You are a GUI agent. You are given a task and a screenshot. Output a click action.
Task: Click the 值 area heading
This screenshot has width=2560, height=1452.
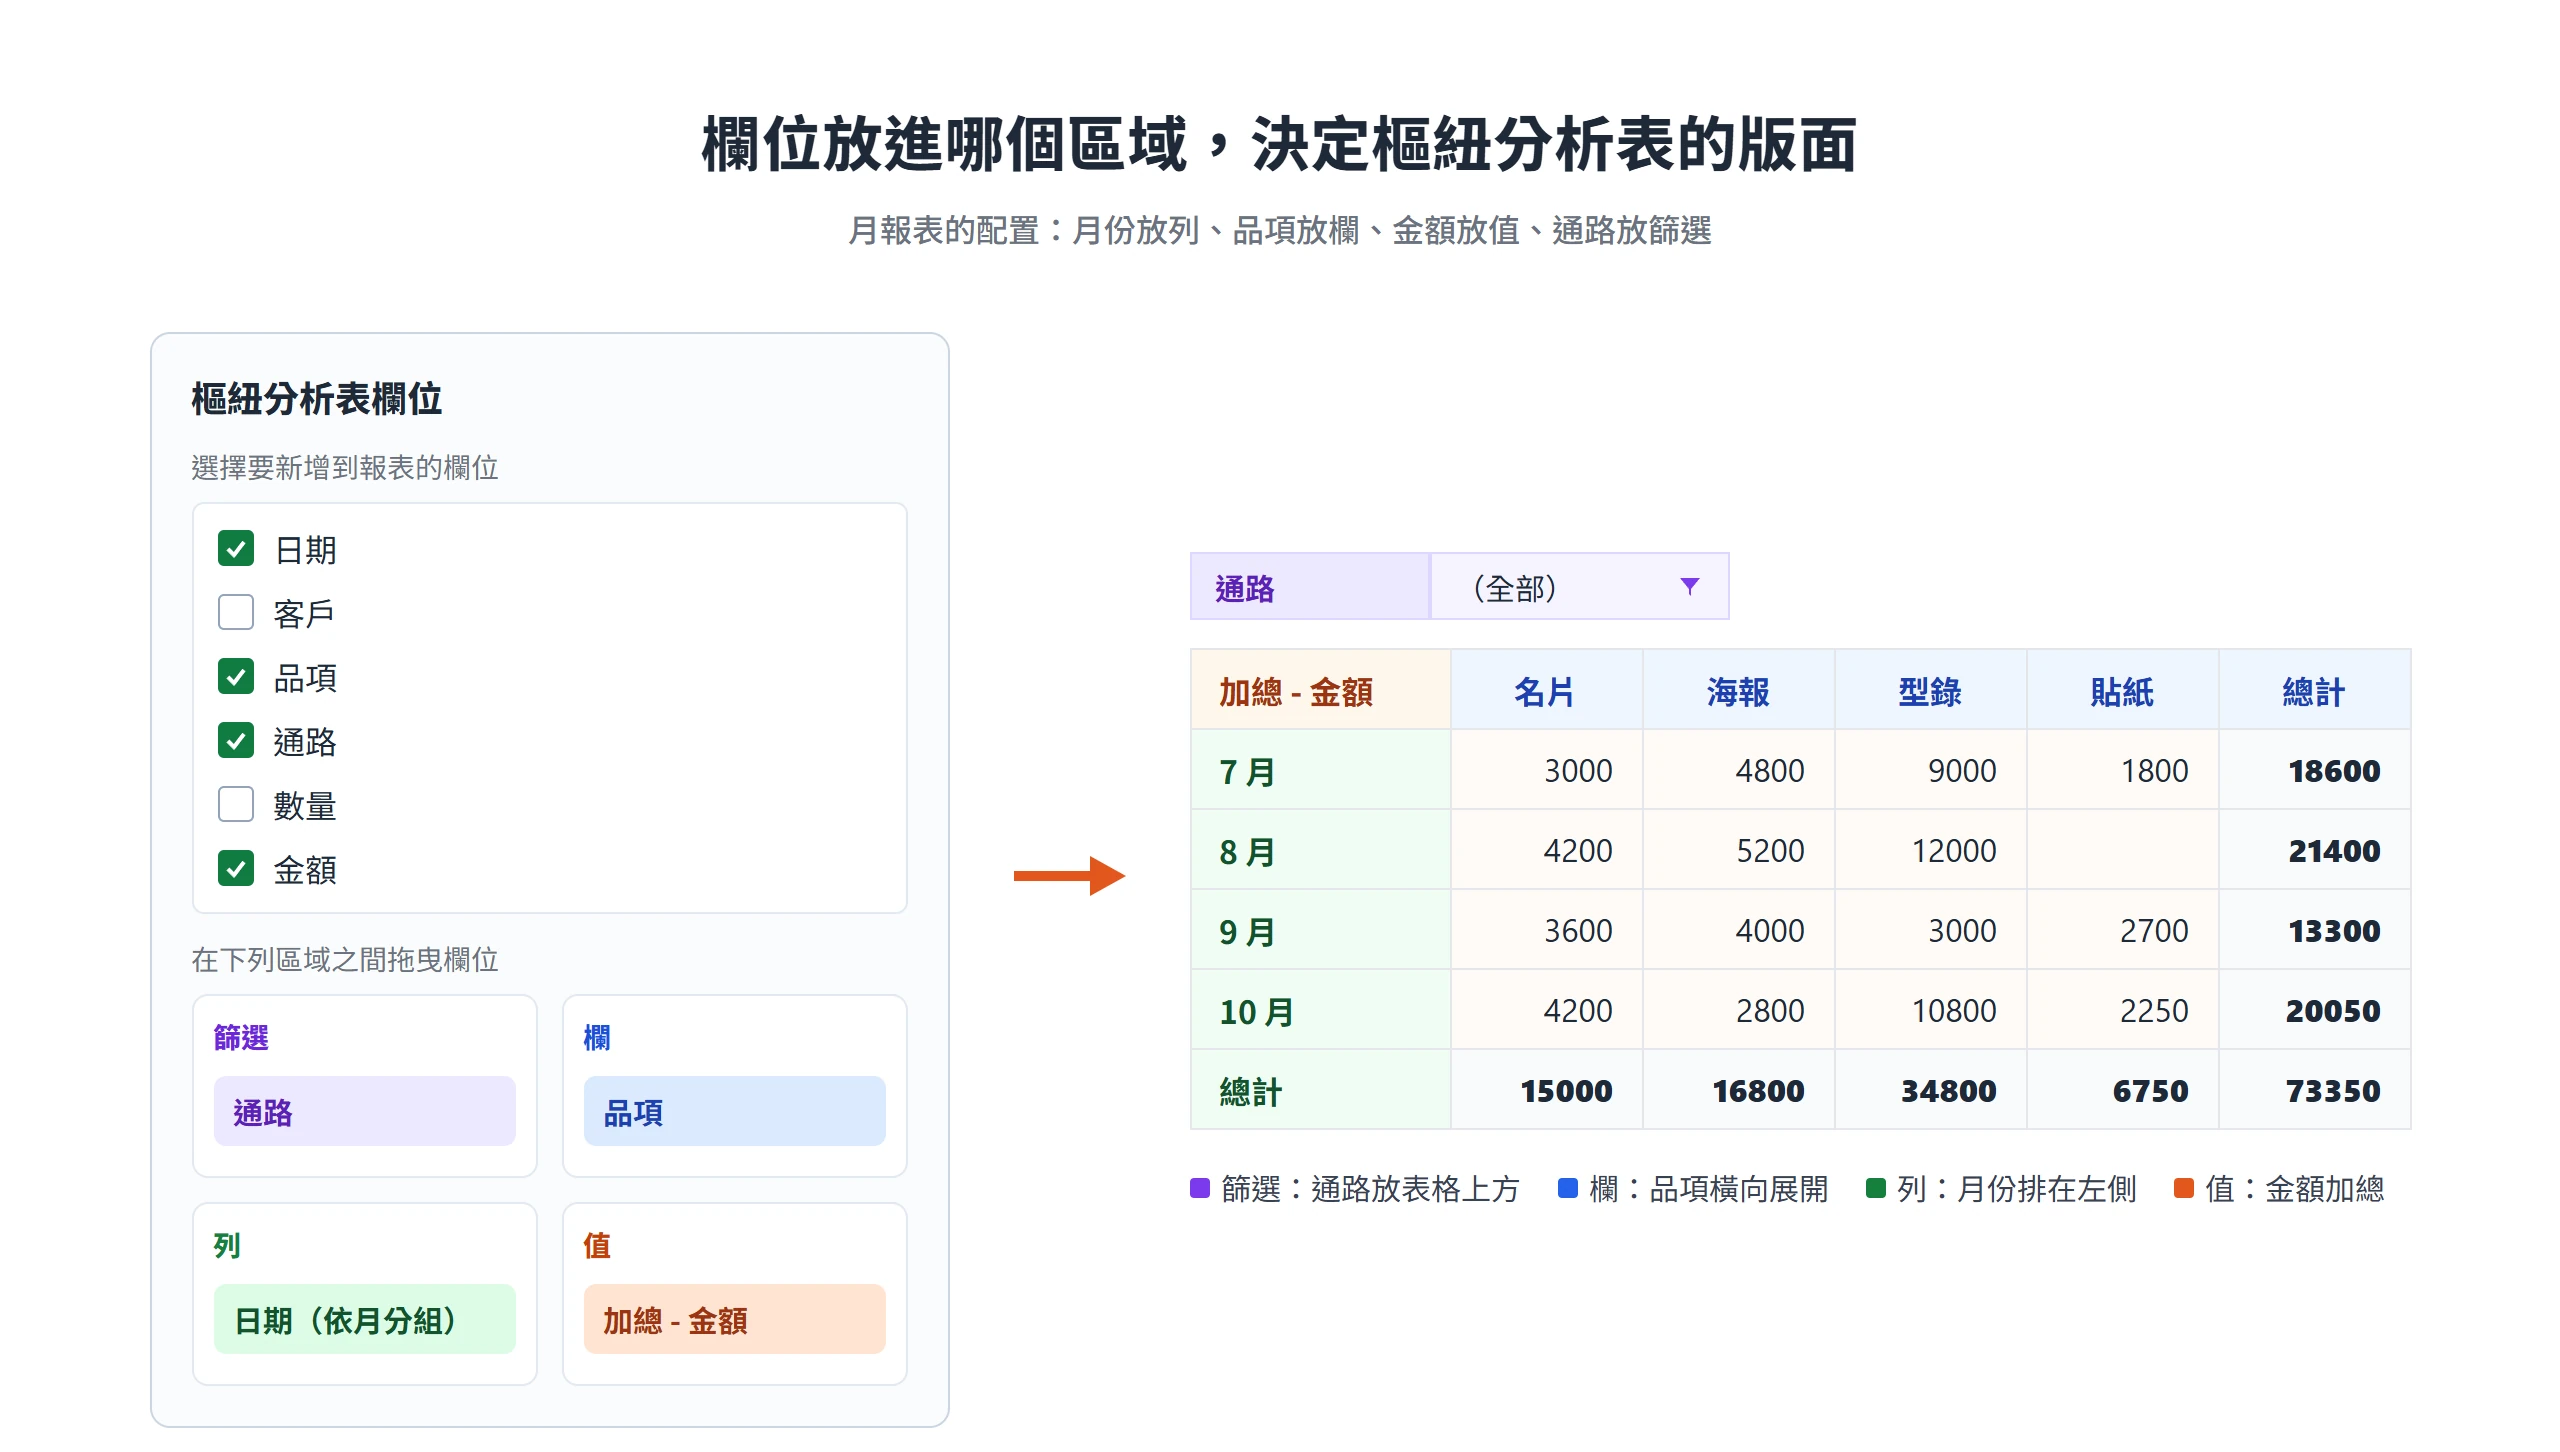[597, 1245]
